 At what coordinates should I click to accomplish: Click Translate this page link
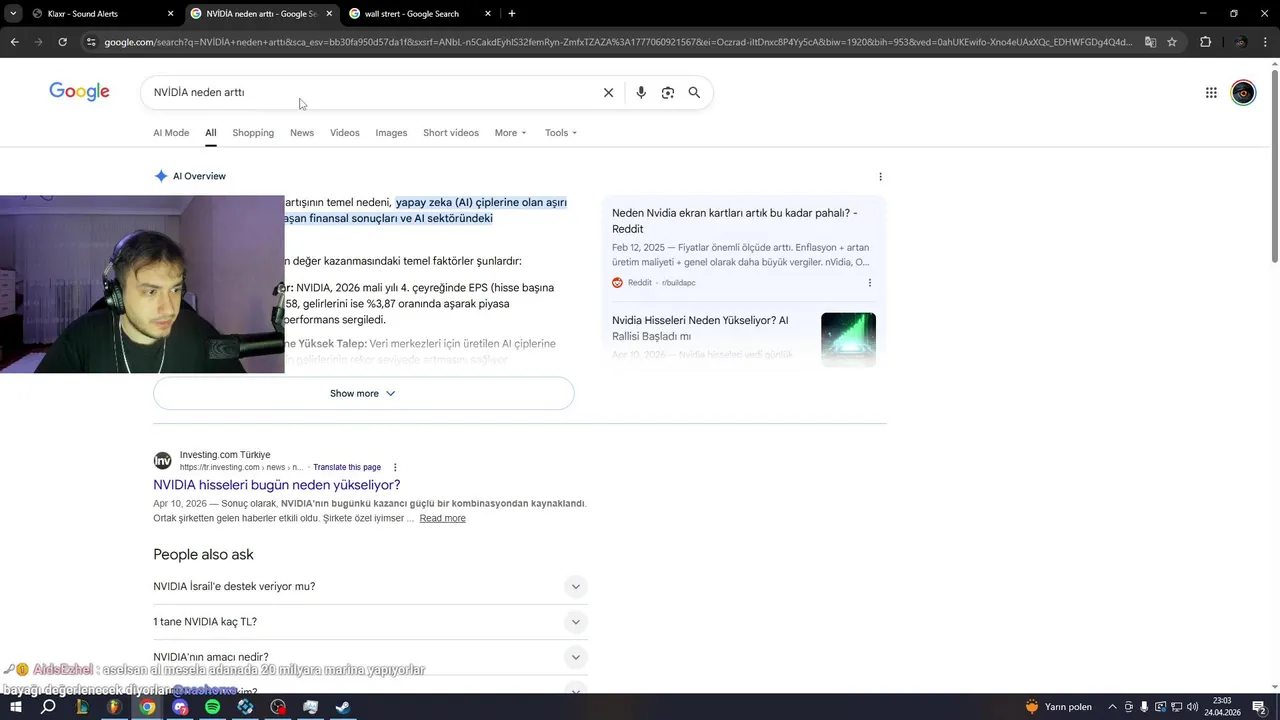point(347,467)
